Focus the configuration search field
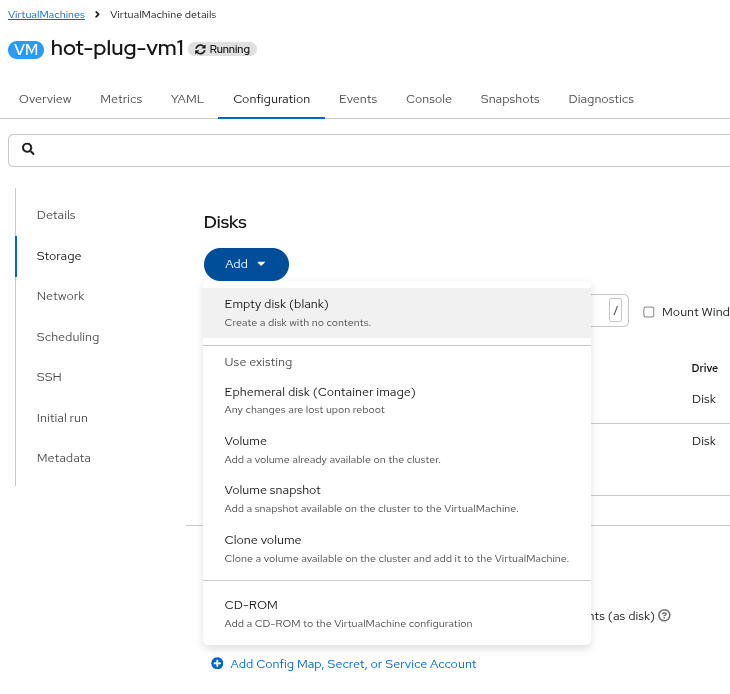 [x=380, y=149]
